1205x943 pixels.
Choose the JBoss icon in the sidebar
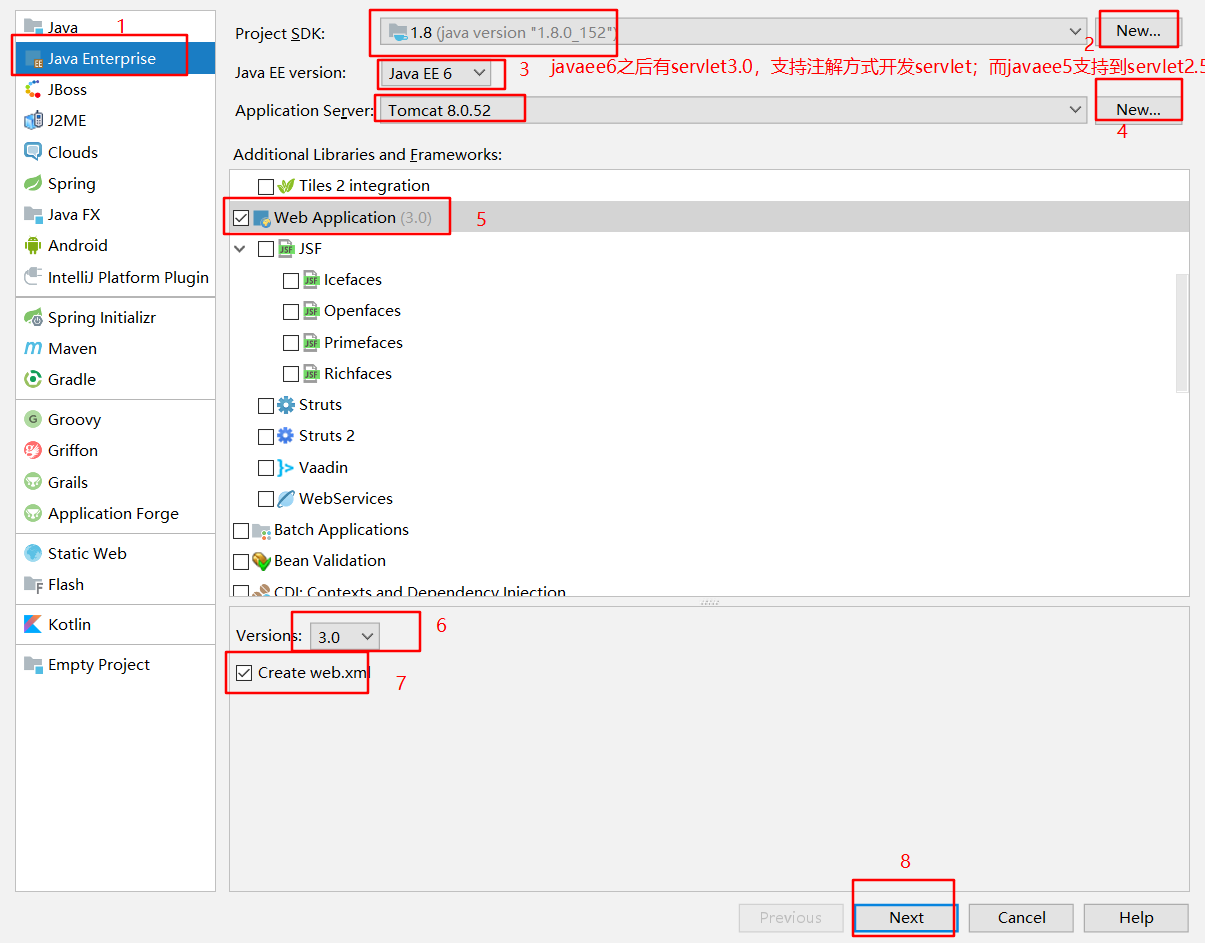coord(33,90)
